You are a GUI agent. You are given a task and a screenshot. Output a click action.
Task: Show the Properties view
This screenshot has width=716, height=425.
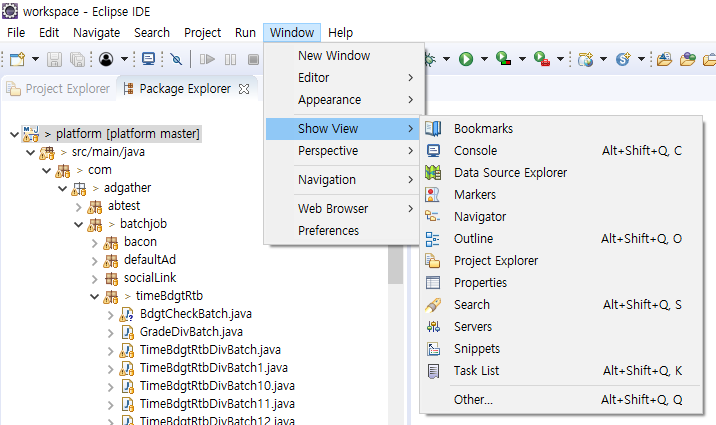561,283
